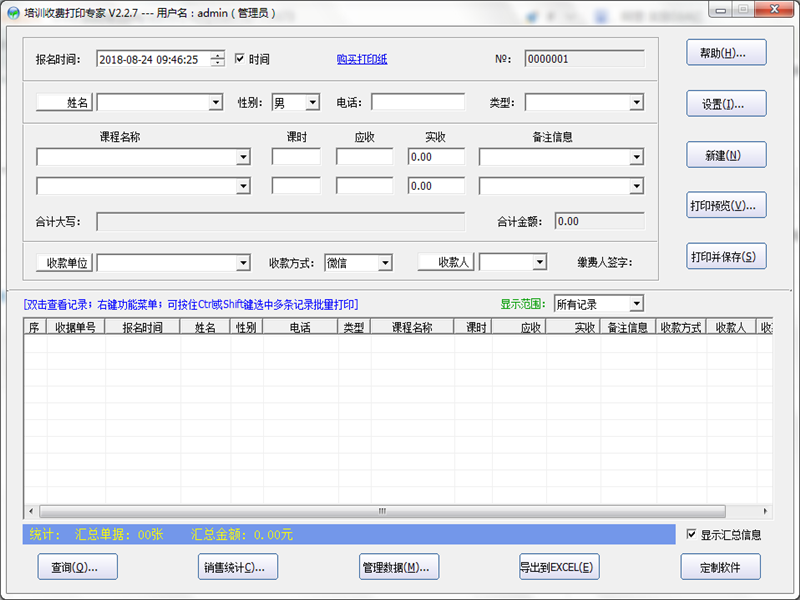
Task: Click the first 课时 input field
Action: click(296, 157)
